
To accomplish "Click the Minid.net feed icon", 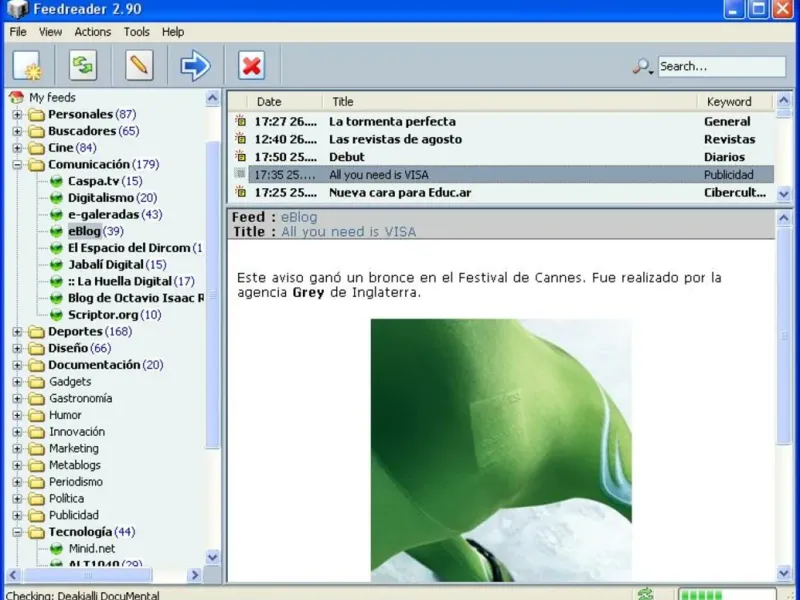I will (56, 549).
